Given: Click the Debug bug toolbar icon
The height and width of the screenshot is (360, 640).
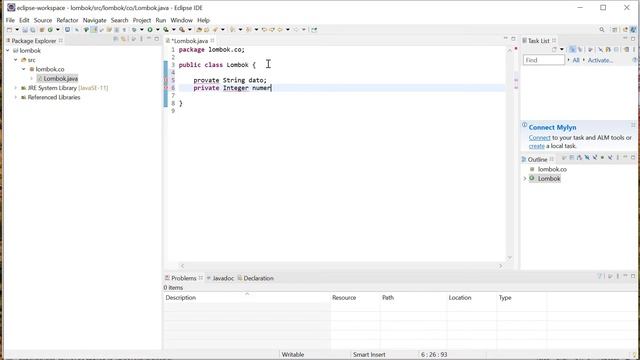Looking at the screenshot, I should (x=134, y=30).
